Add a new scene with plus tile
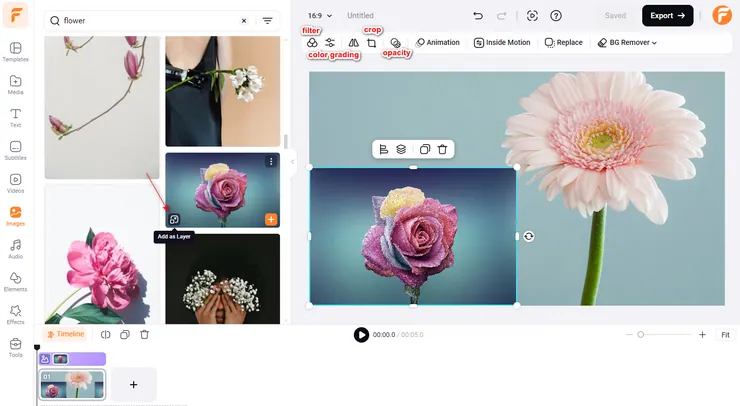The width and height of the screenshot is (740, 406). tap(134, 385)
